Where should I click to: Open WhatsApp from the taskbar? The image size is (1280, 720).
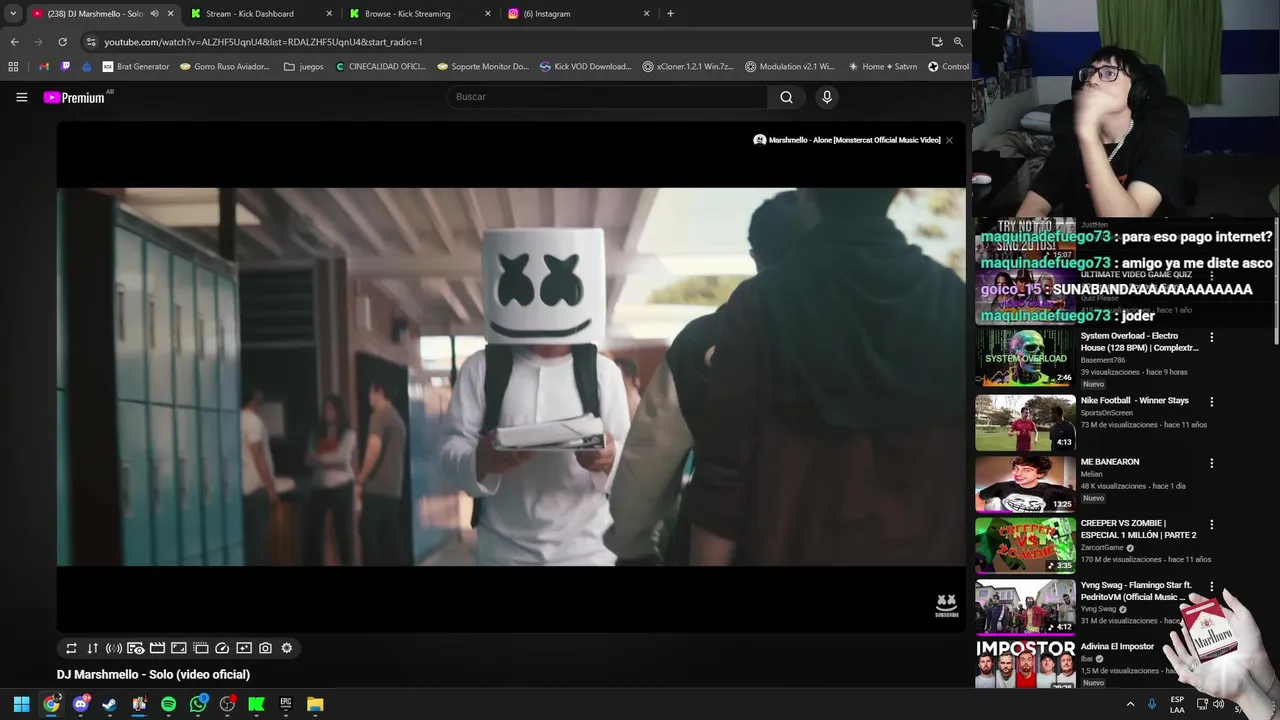point(198,704)
